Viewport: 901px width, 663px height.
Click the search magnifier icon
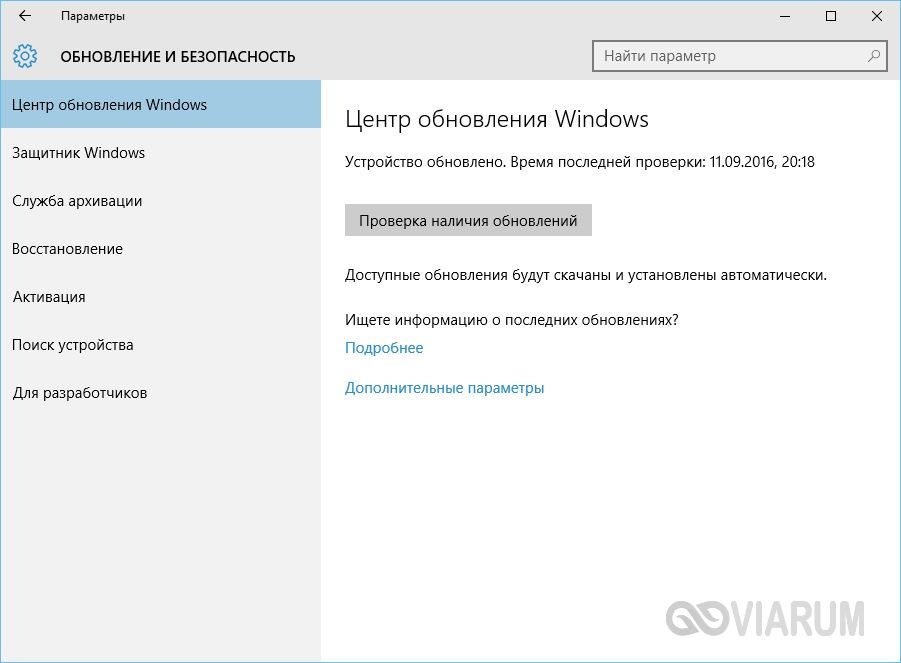tap(873, 56)
